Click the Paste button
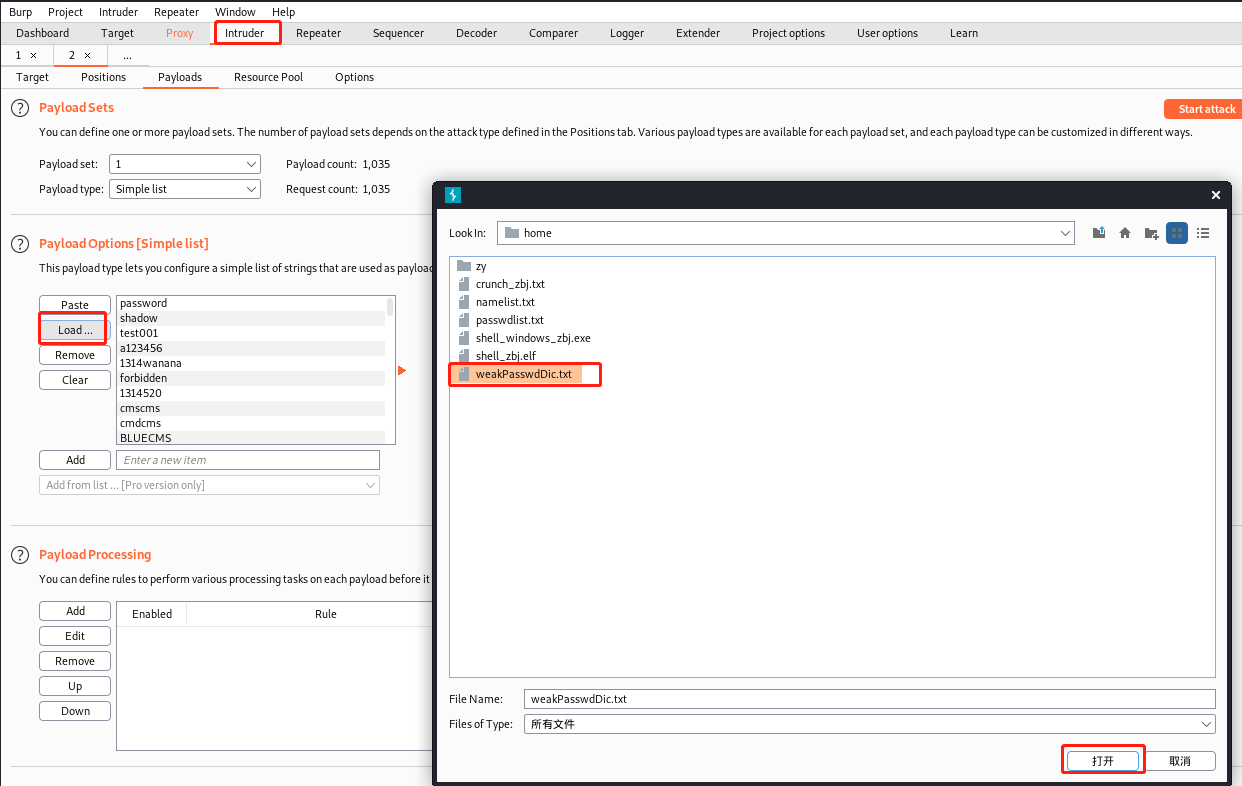The height and width of the screenshot is (786, 1242). (75, 305)
